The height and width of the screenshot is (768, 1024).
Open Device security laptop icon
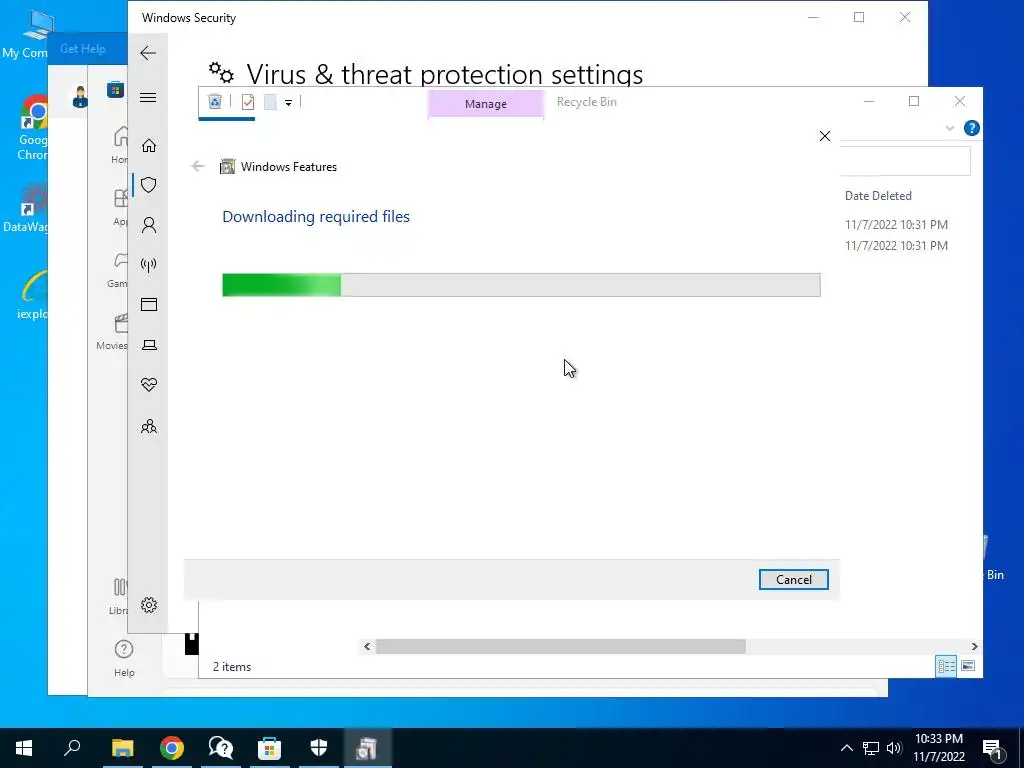pos(149,345)
